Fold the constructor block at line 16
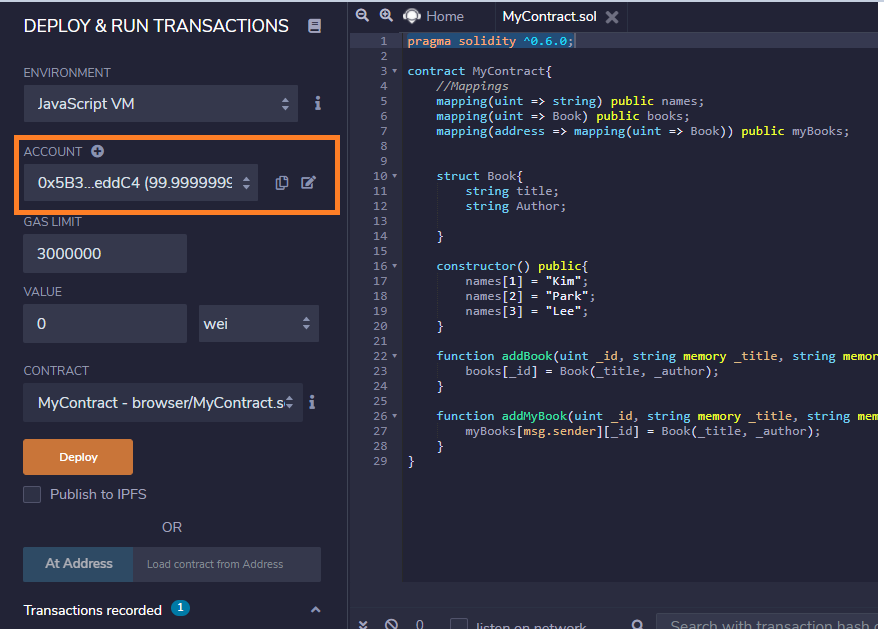 coord(395,266)
